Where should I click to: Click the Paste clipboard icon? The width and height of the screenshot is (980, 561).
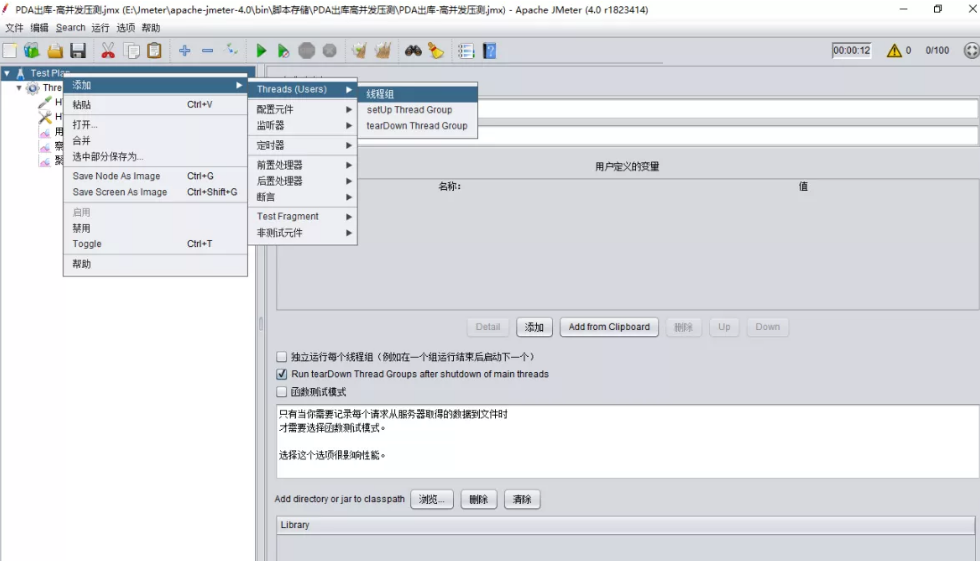(x=154, y=51)
